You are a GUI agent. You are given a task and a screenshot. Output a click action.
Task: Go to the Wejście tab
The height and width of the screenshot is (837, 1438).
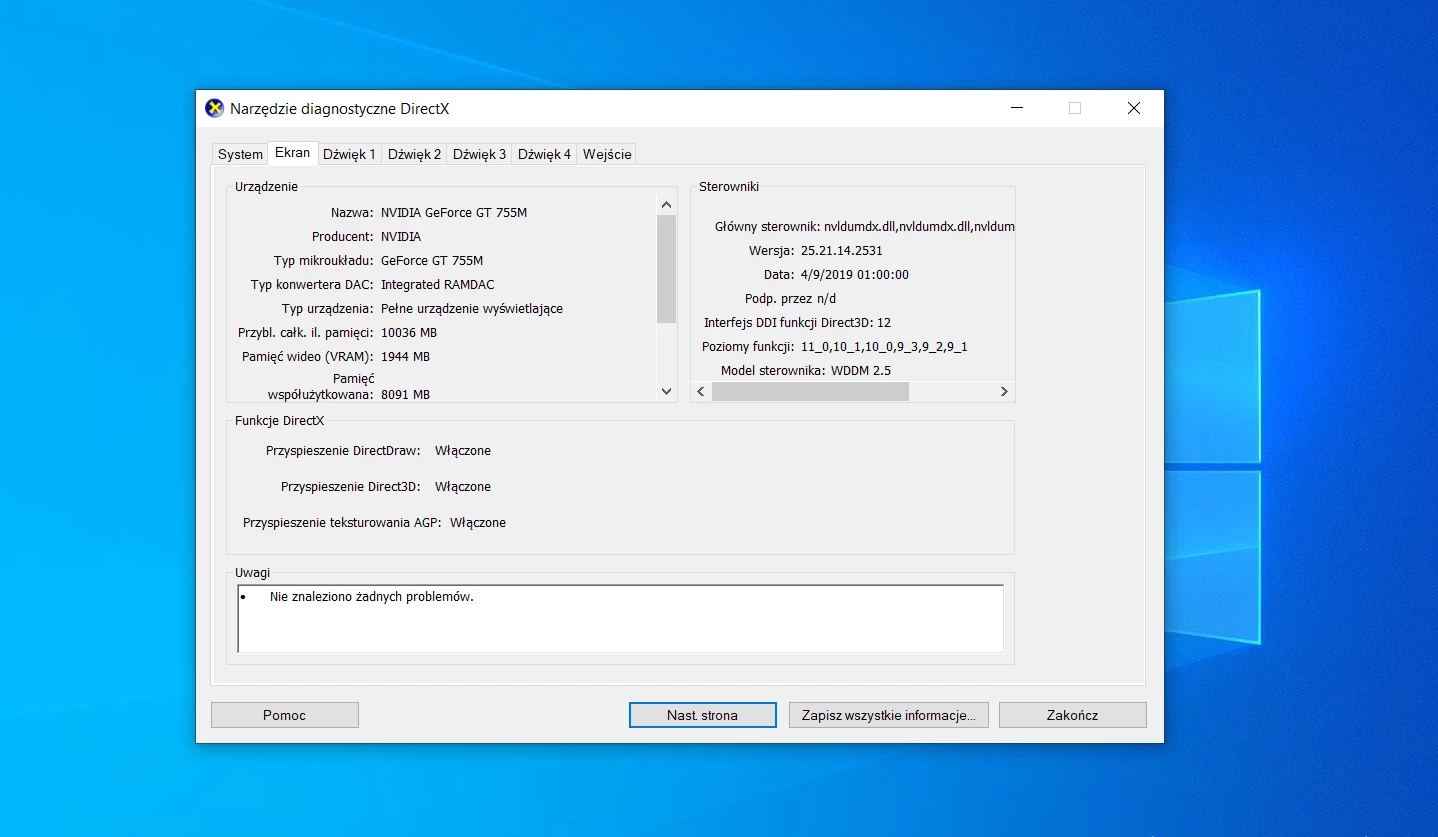(607, 154)
